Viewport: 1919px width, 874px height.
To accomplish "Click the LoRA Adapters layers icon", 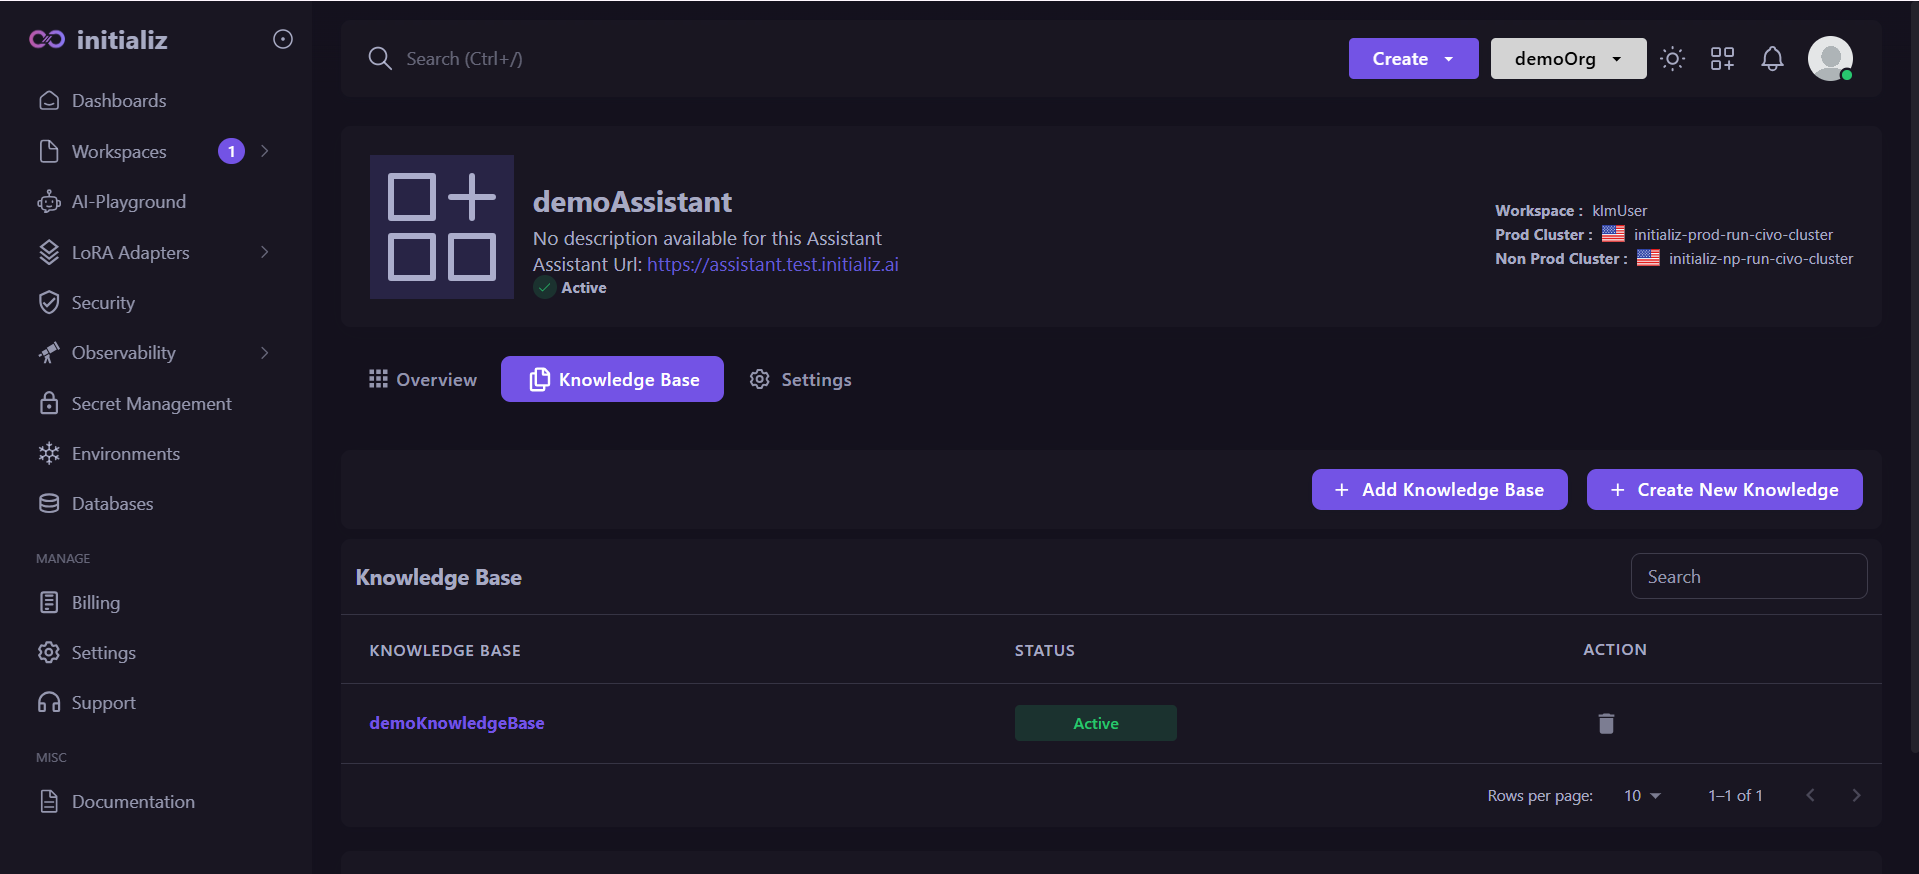I will 49,252.
